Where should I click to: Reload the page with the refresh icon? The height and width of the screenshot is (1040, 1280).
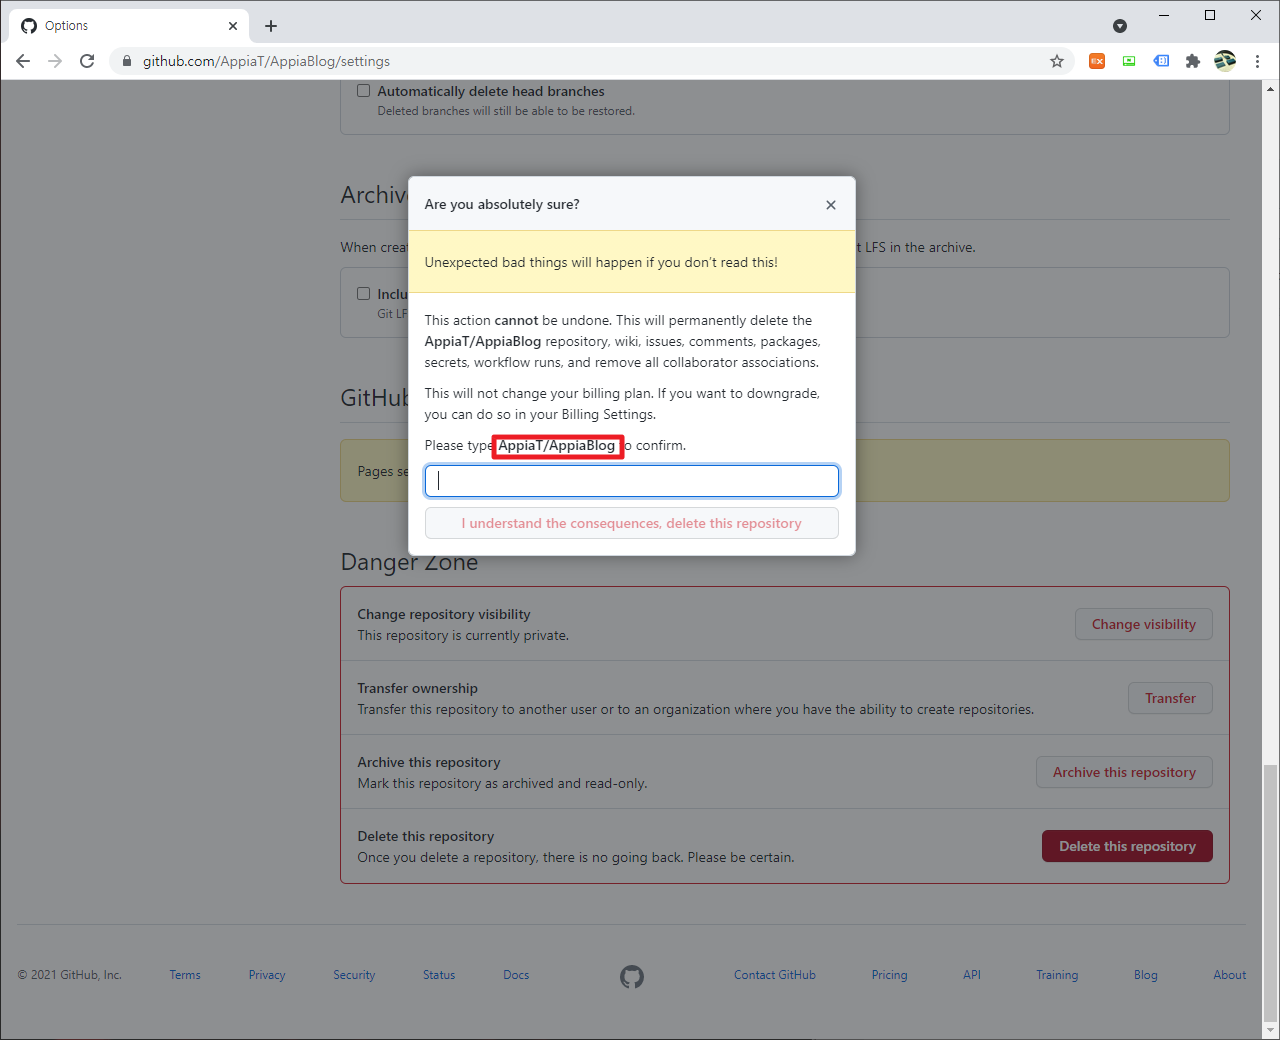pos(87,61)
